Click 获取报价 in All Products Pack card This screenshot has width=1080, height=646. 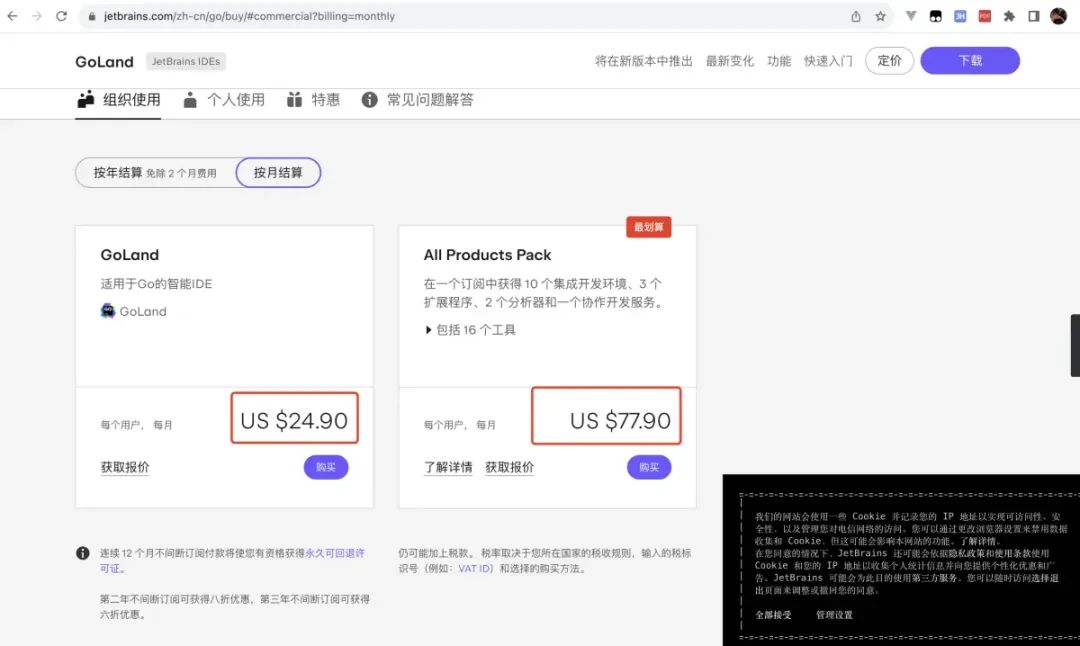click(x=509, y=467)
